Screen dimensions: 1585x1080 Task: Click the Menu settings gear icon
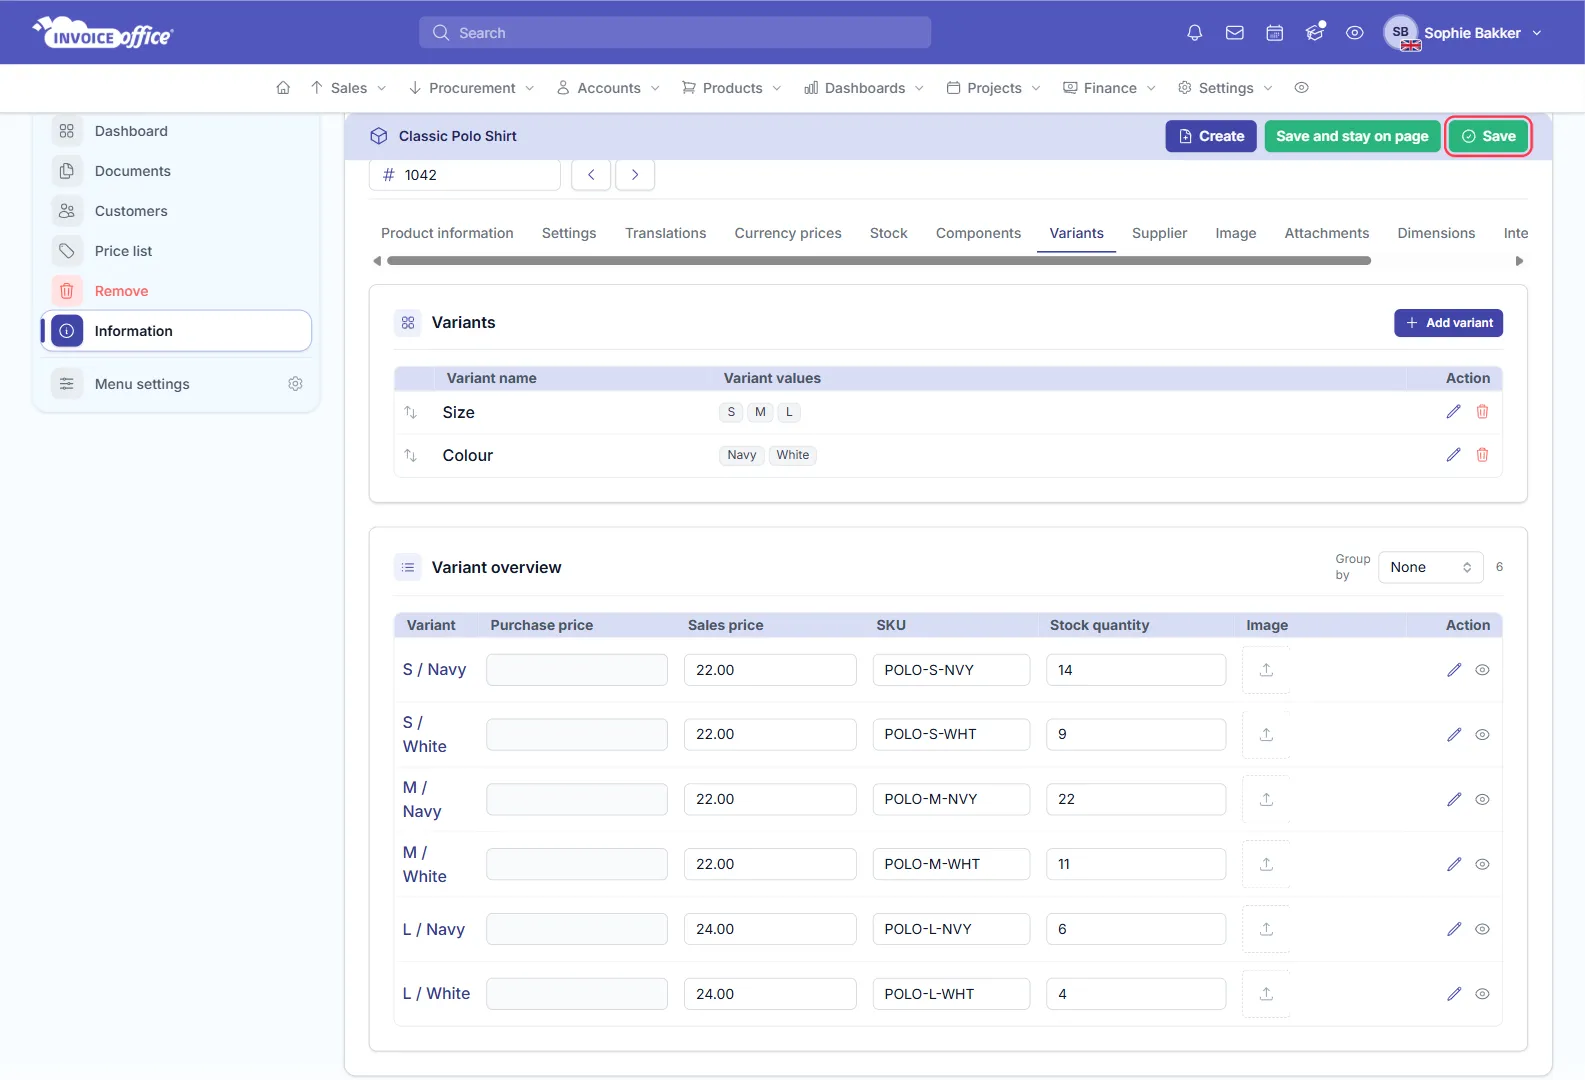tap(295, 384)
